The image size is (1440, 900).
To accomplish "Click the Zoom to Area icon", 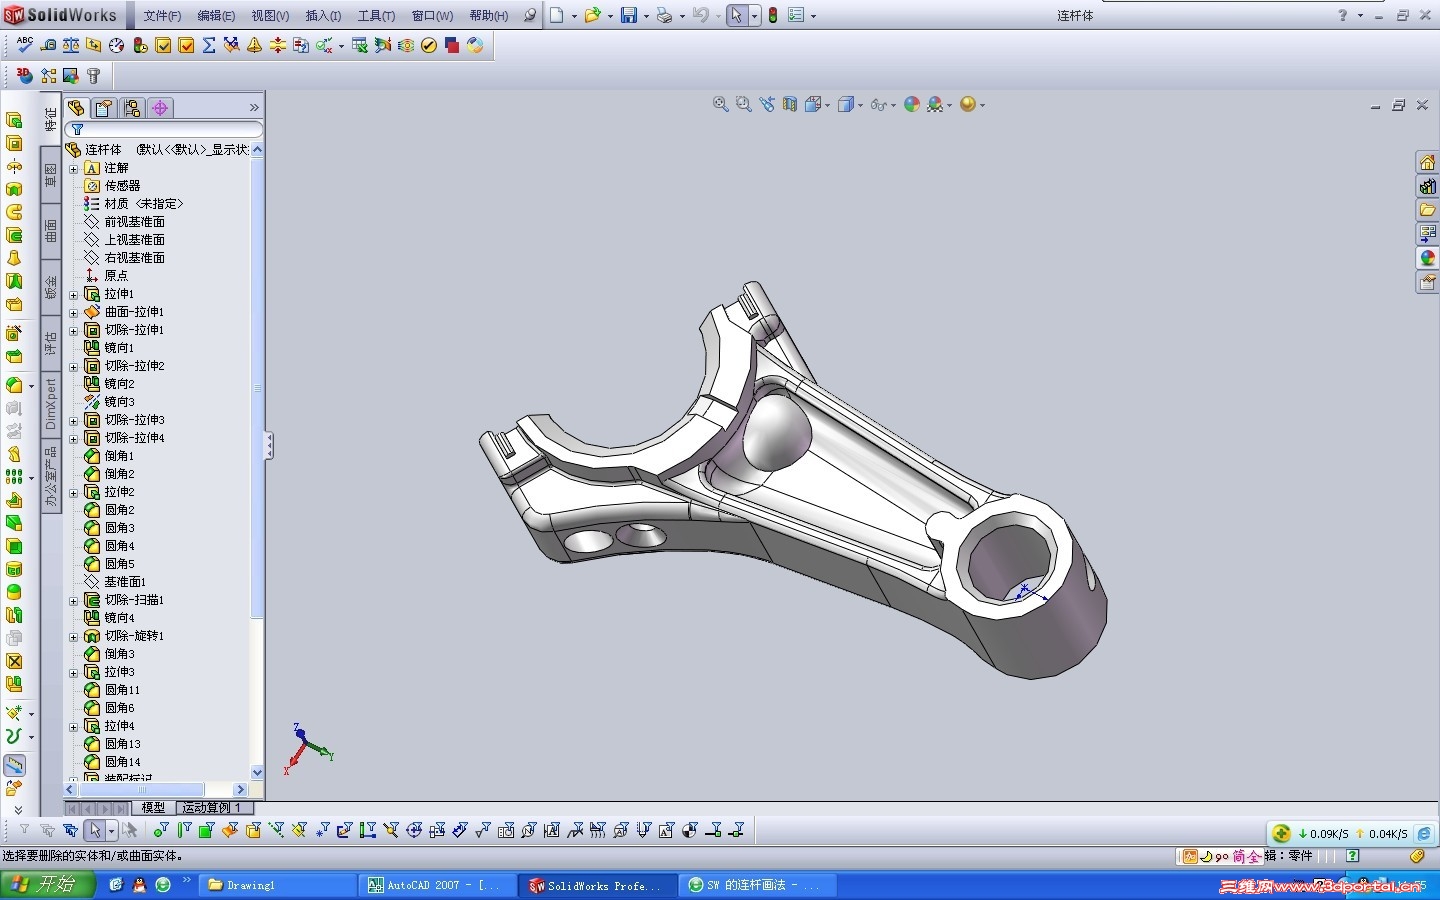I will click(743, 104).
